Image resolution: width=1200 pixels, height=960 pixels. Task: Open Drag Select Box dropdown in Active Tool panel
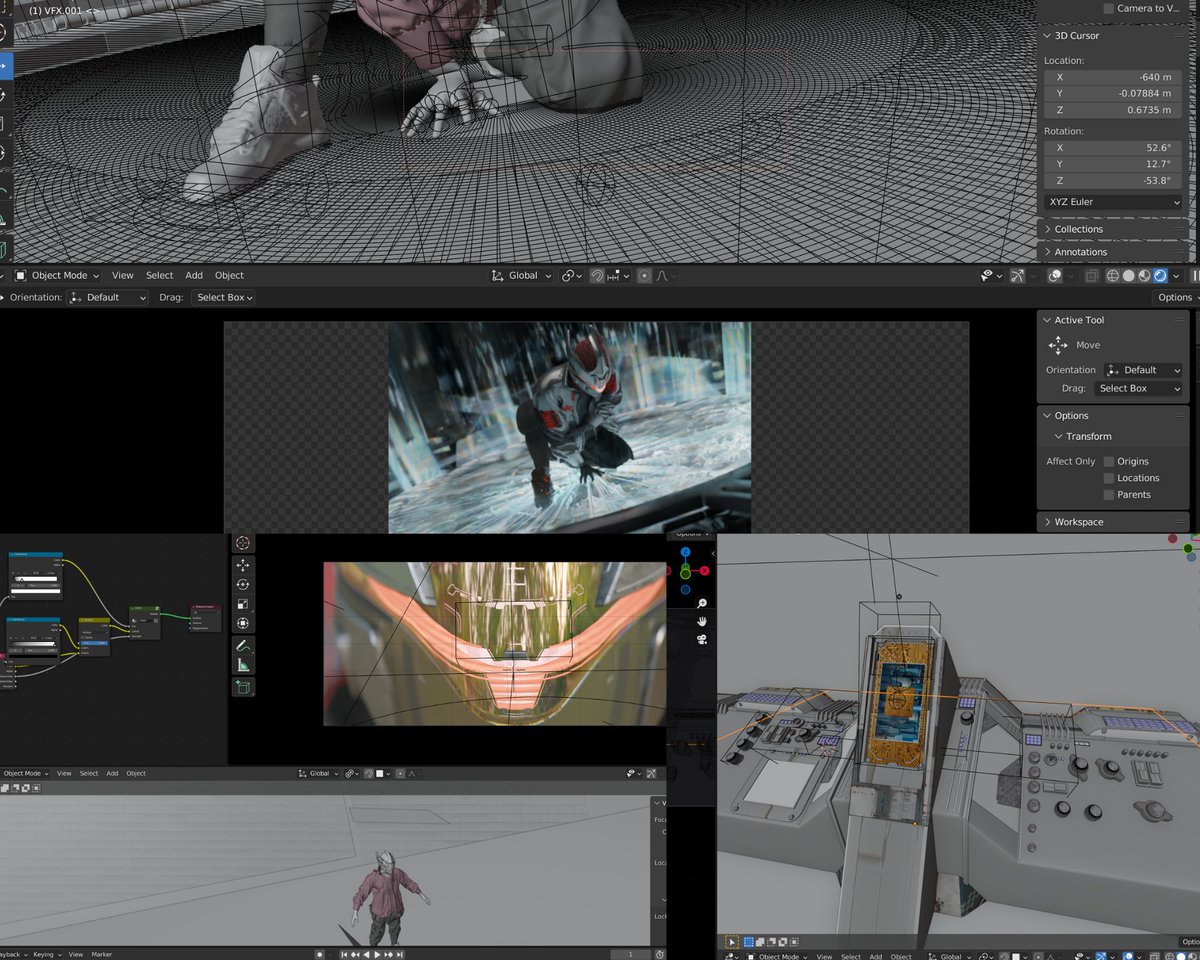(1137, 388)
